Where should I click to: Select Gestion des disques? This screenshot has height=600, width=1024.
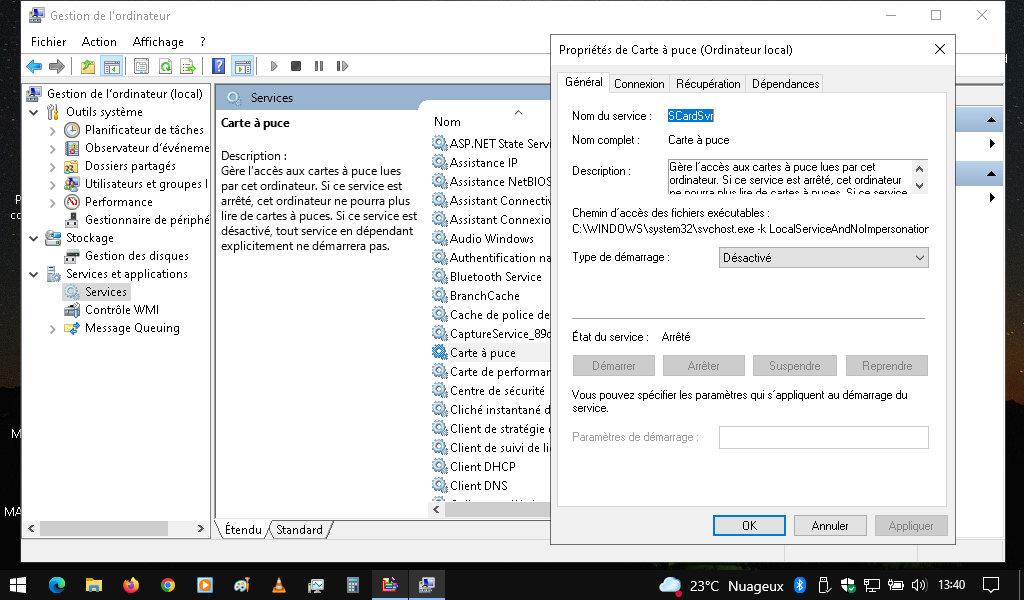click(136, 256)
